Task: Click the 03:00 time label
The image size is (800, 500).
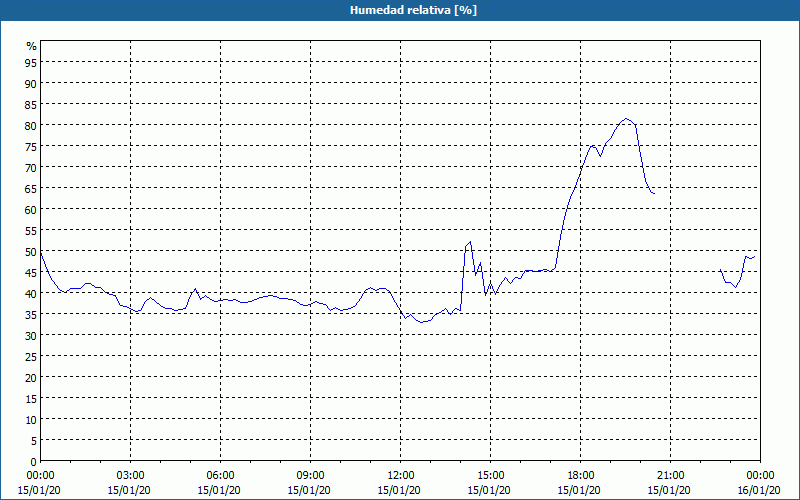Action: 131,476
